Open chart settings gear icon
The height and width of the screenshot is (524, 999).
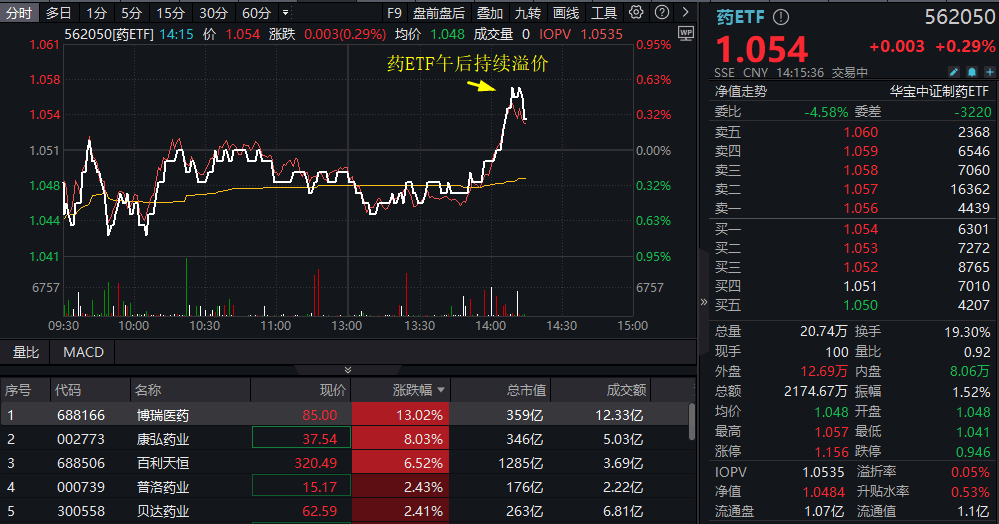point(636,12)
